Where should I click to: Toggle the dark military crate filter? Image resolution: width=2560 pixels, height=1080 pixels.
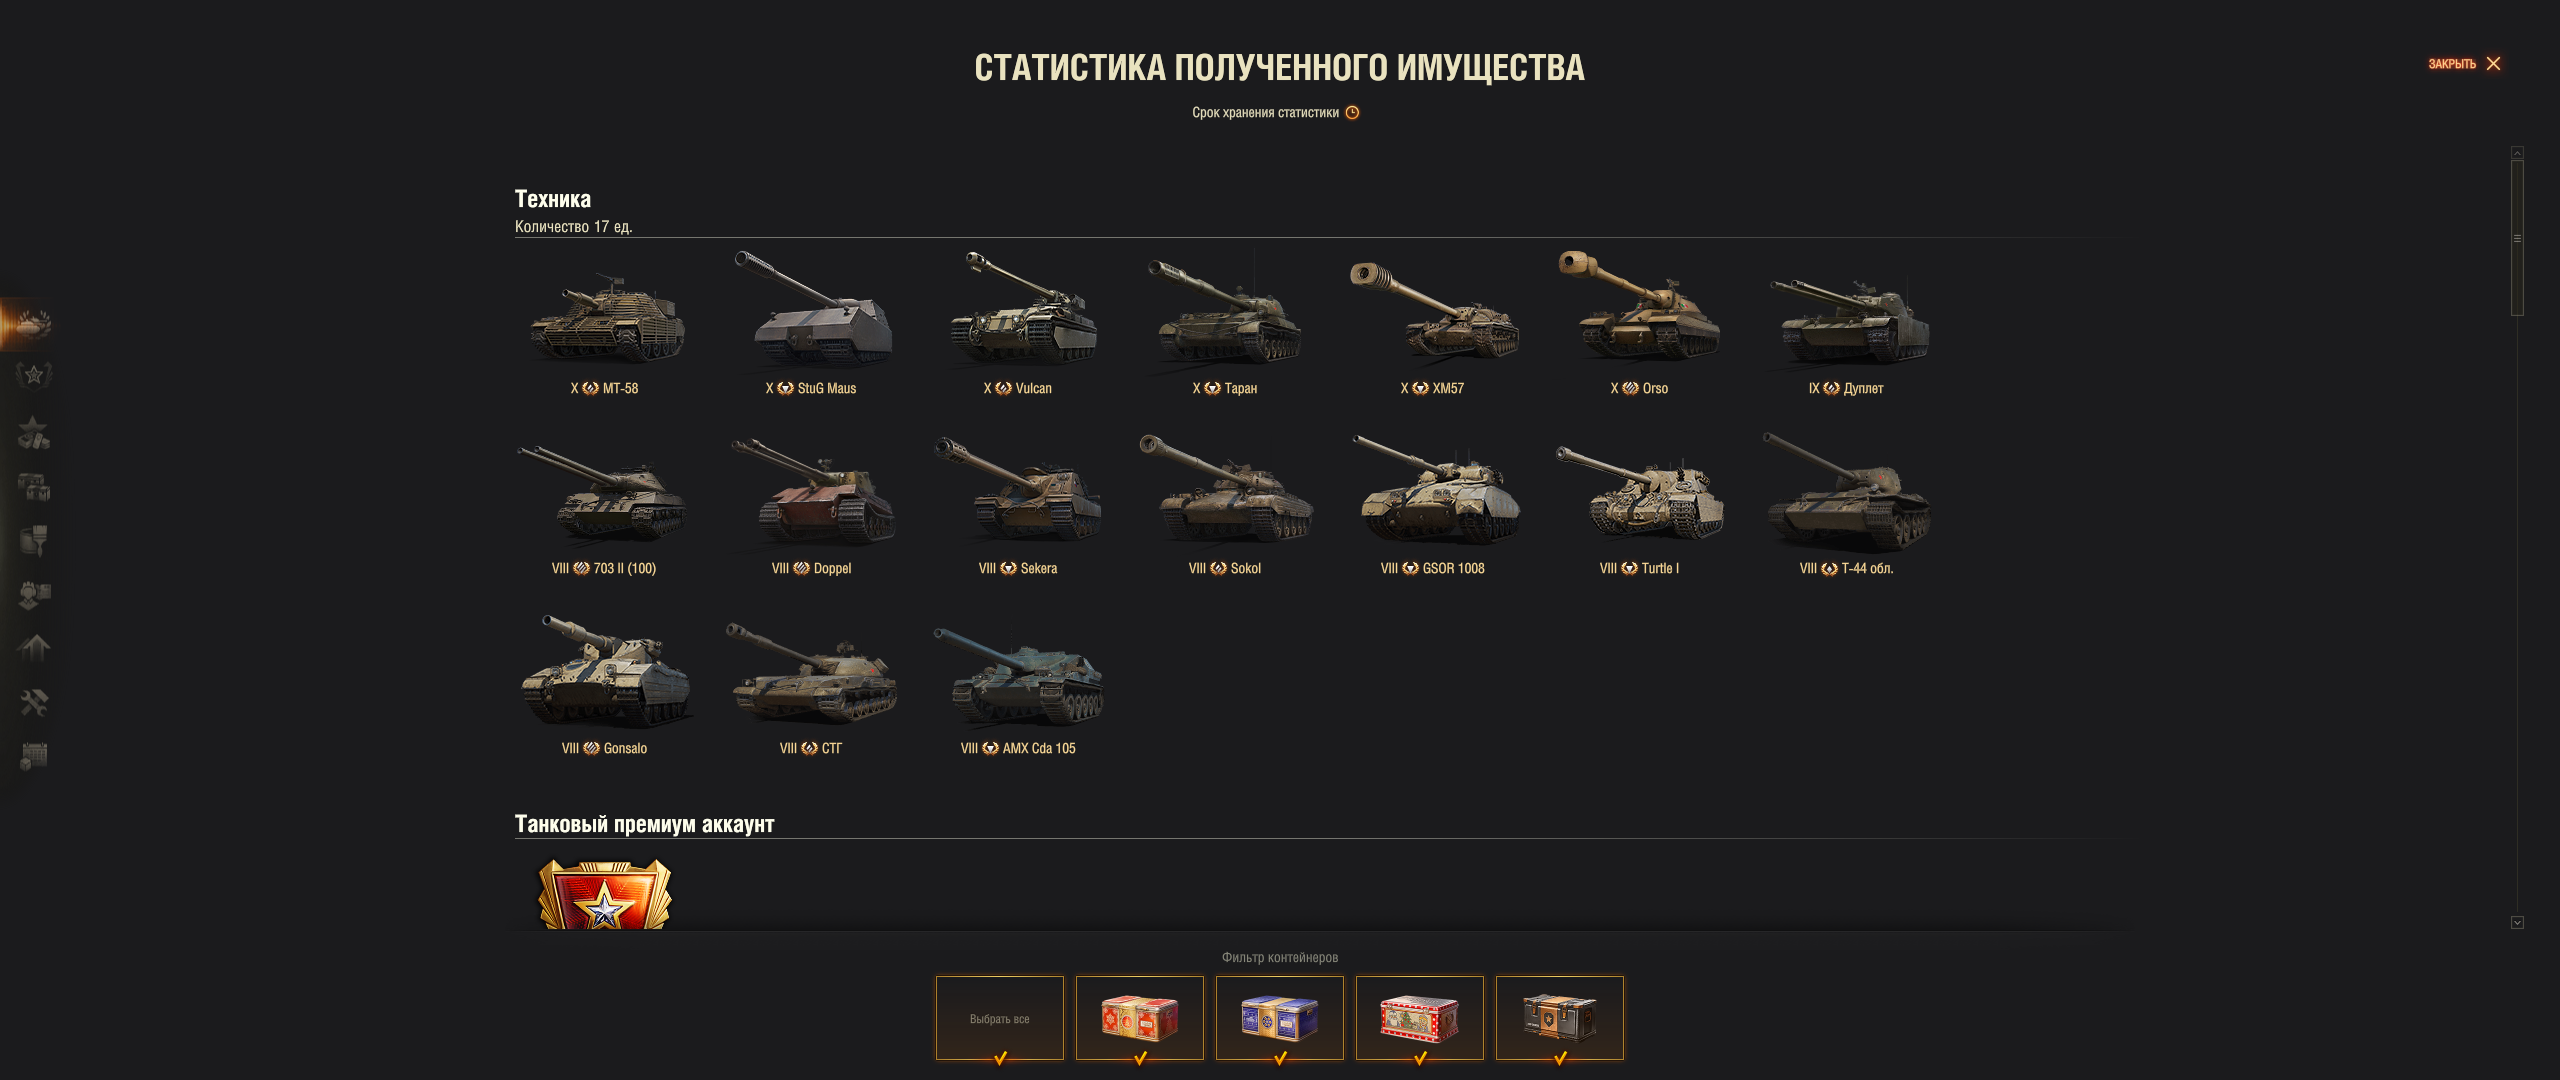click(x=1560, y=1018)
